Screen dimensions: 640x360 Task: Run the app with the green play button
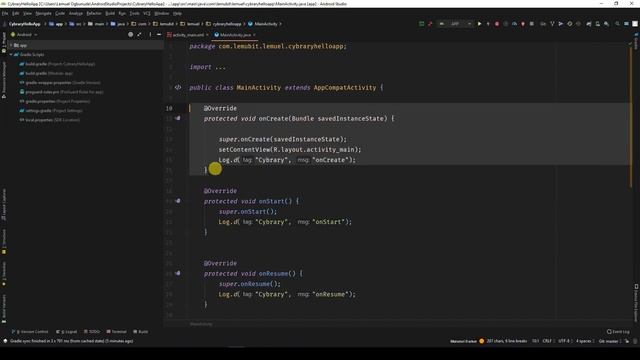point(479,24)
